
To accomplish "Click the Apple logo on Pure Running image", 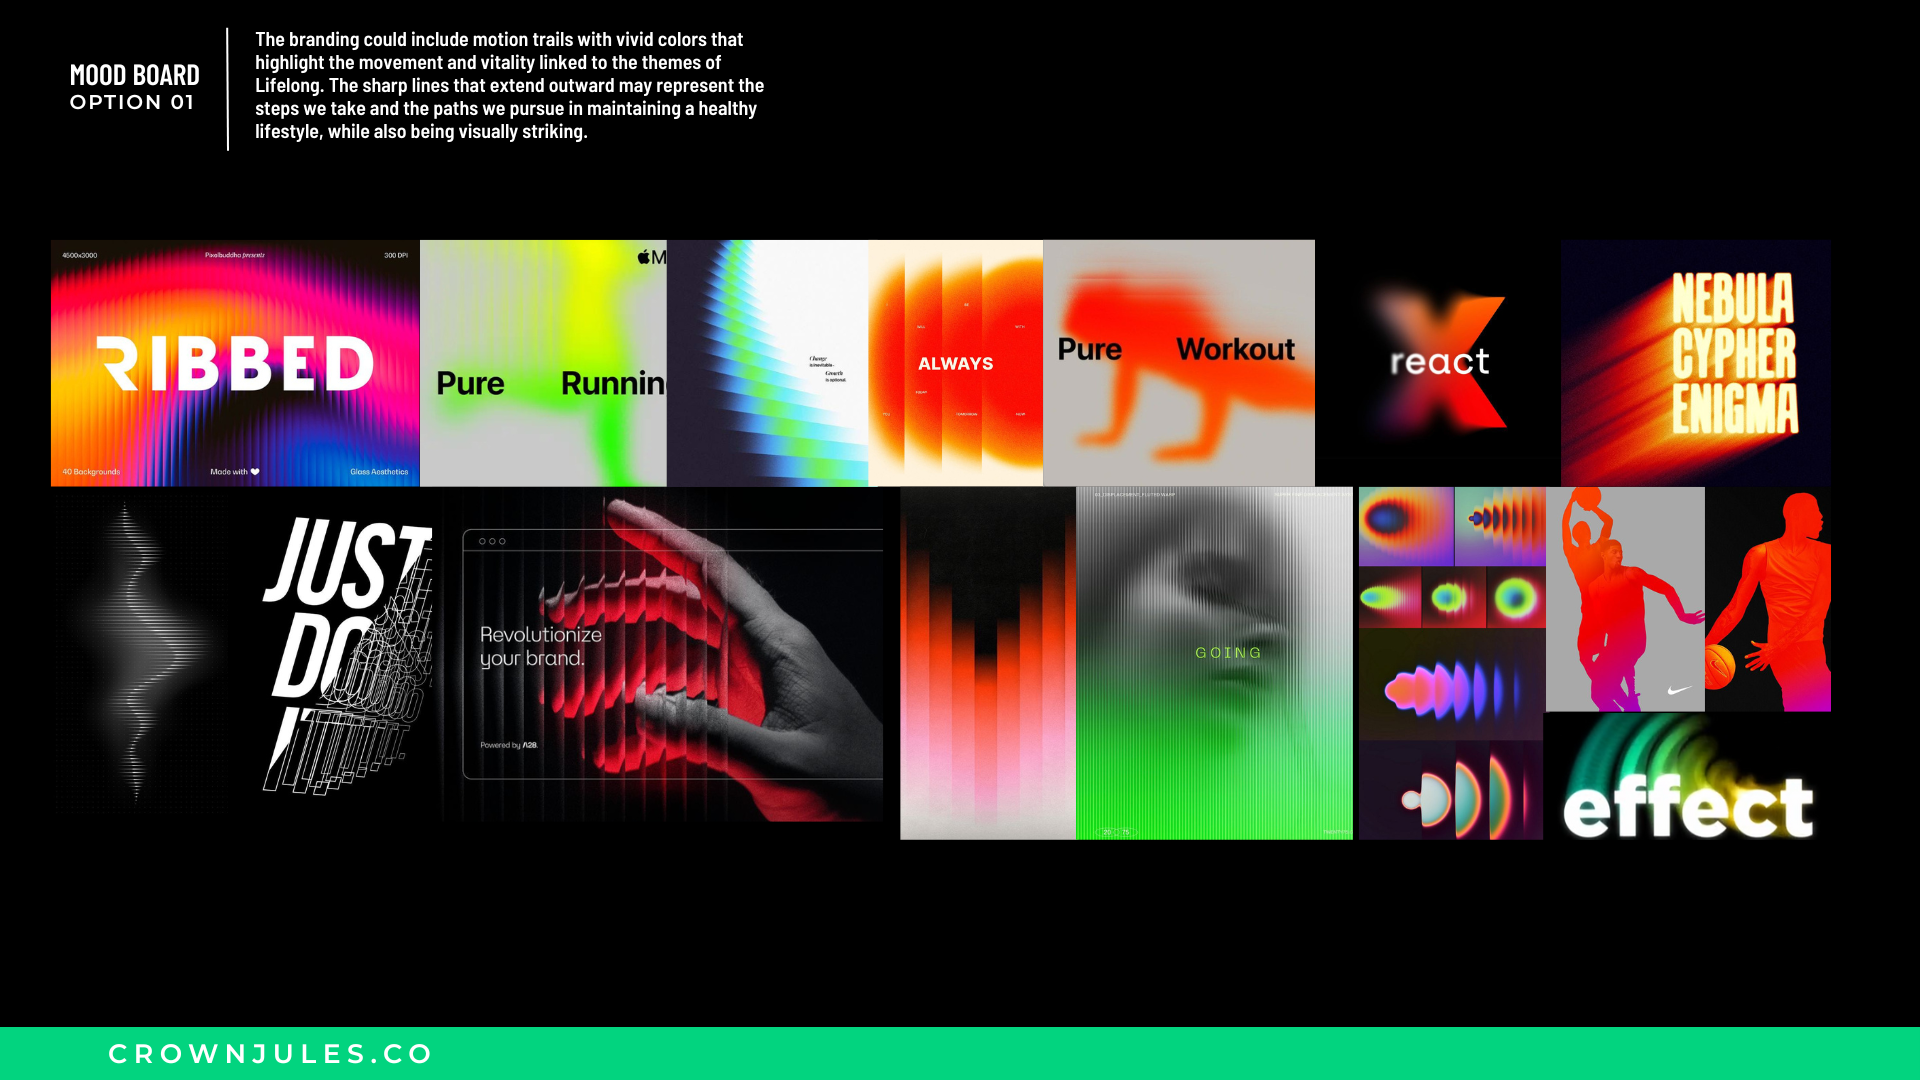I will [x=644, y=257].
